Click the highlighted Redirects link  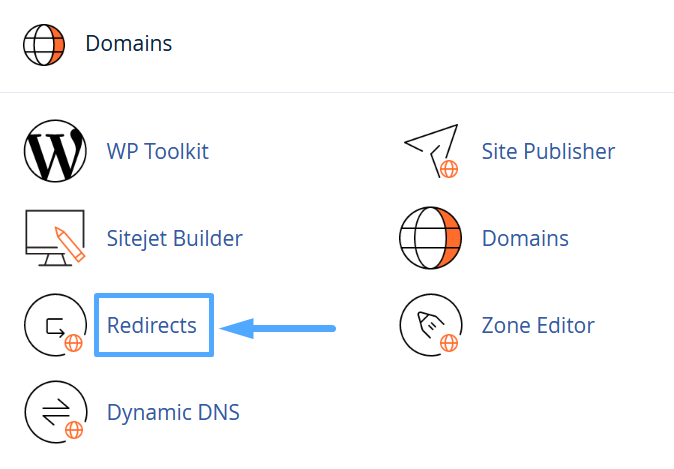(152, 325)
